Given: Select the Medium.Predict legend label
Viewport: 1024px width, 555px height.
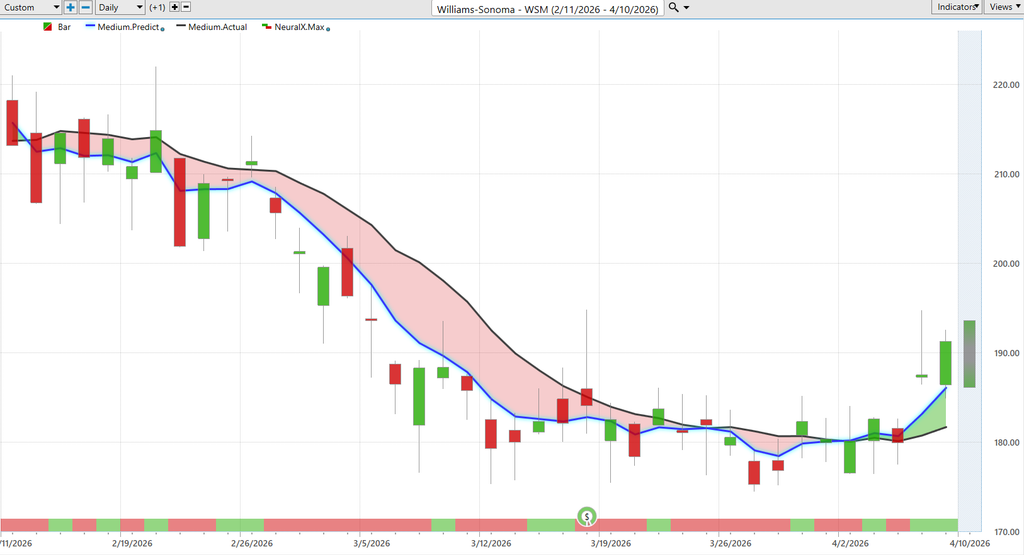Looking at the screenshot, I should click(129, 27).
